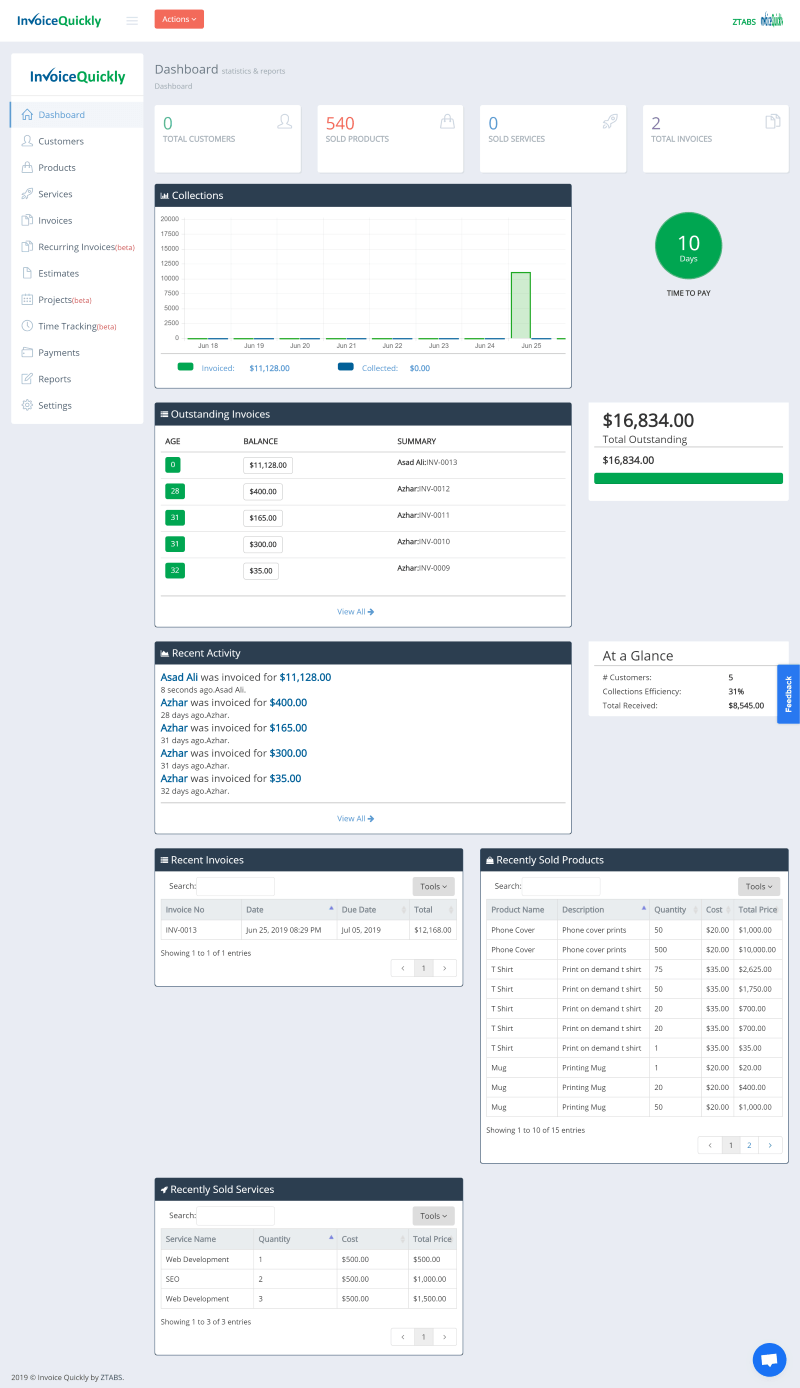Viewport: 800px width, 1388px height.
Task: Click $11,128.00 balance for INV-0013
Action: coord(268,465)
